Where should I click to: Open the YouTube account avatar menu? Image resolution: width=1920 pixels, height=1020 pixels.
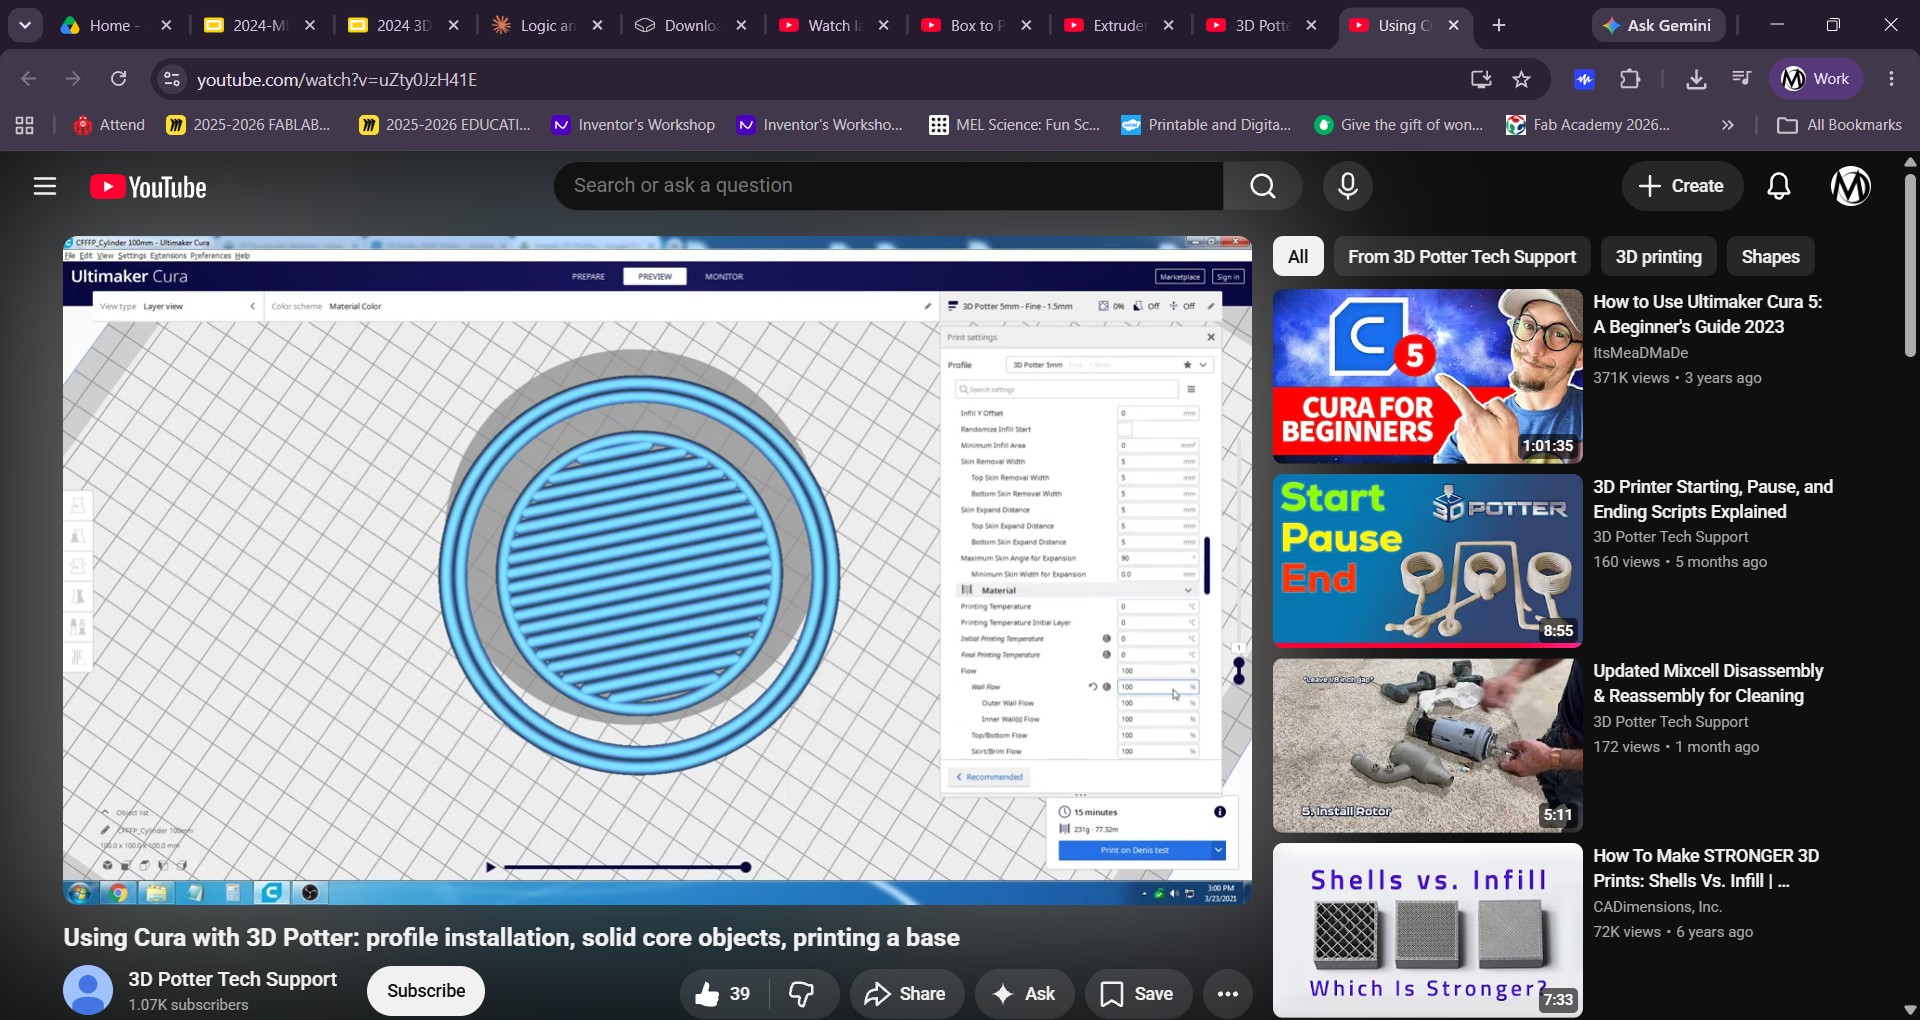pyautogui.click(x=1851, y=186)
